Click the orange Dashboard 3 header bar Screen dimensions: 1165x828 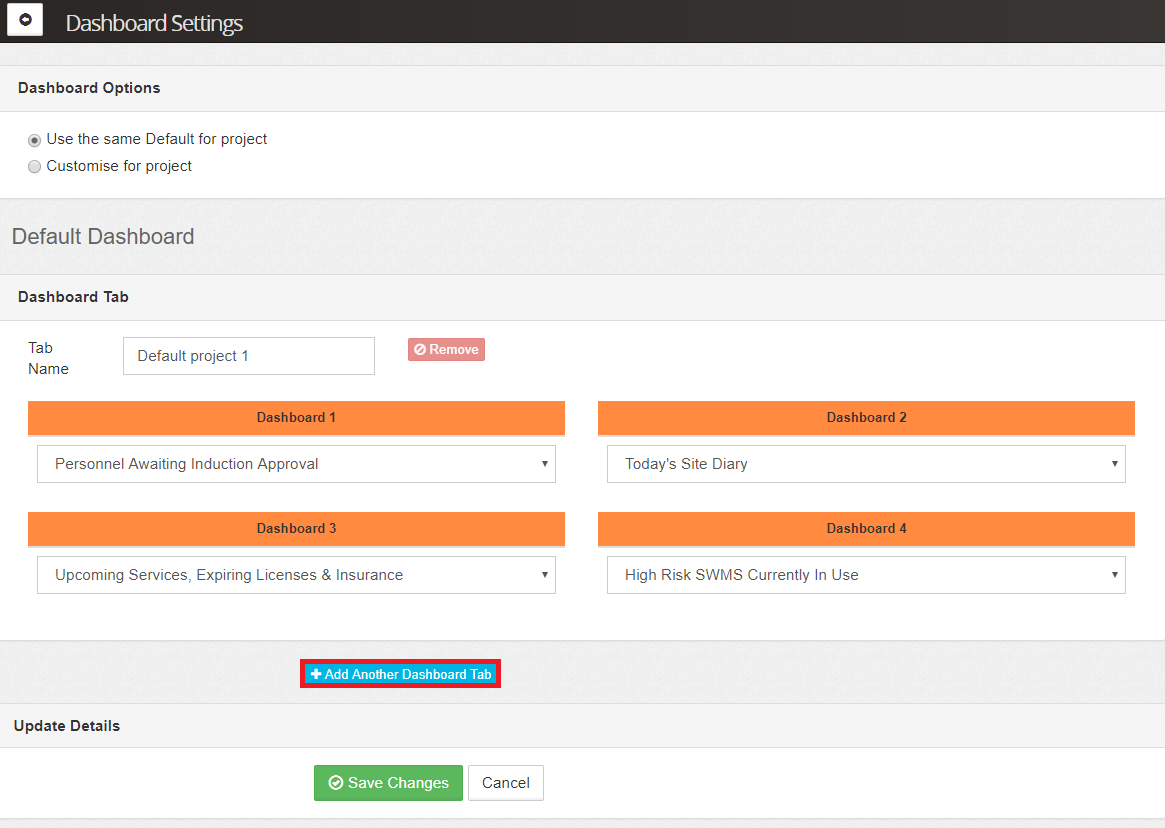(296, 529)
